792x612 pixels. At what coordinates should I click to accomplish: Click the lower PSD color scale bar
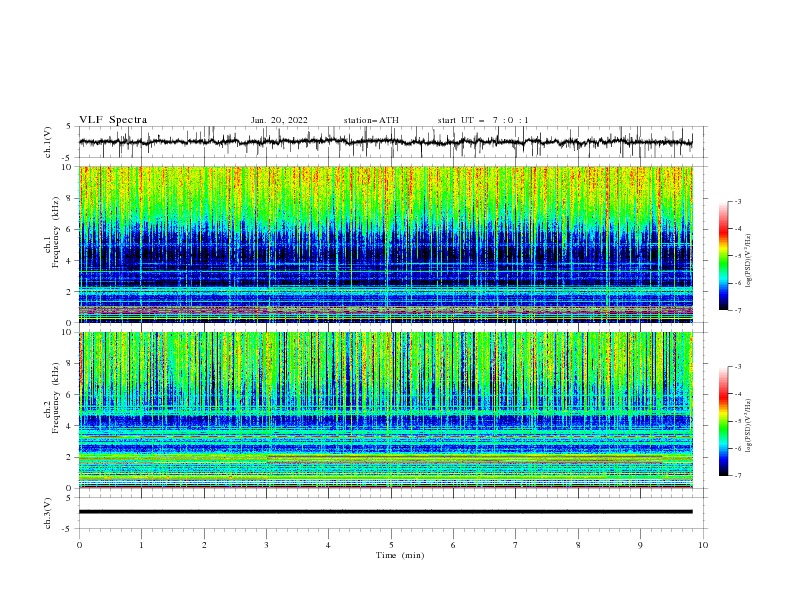[724, 421]
